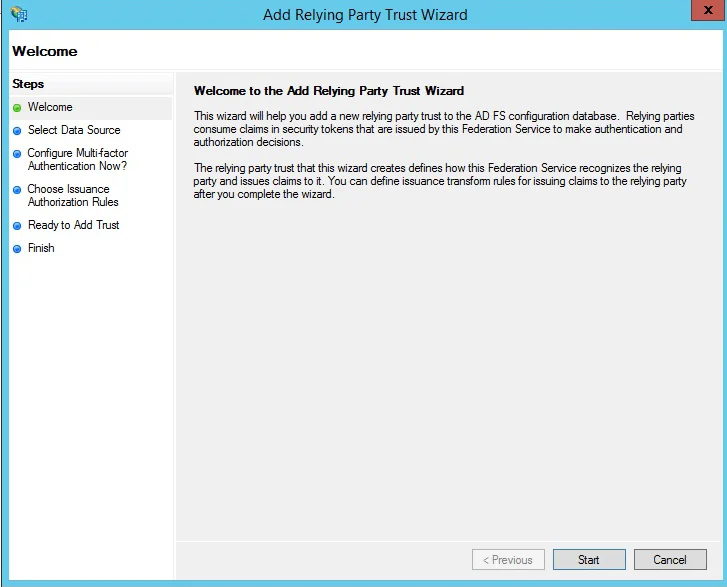Click the blue bullet beside Configure Multi-factor
The image size is (727, 587).
click(x=17, y=154)
